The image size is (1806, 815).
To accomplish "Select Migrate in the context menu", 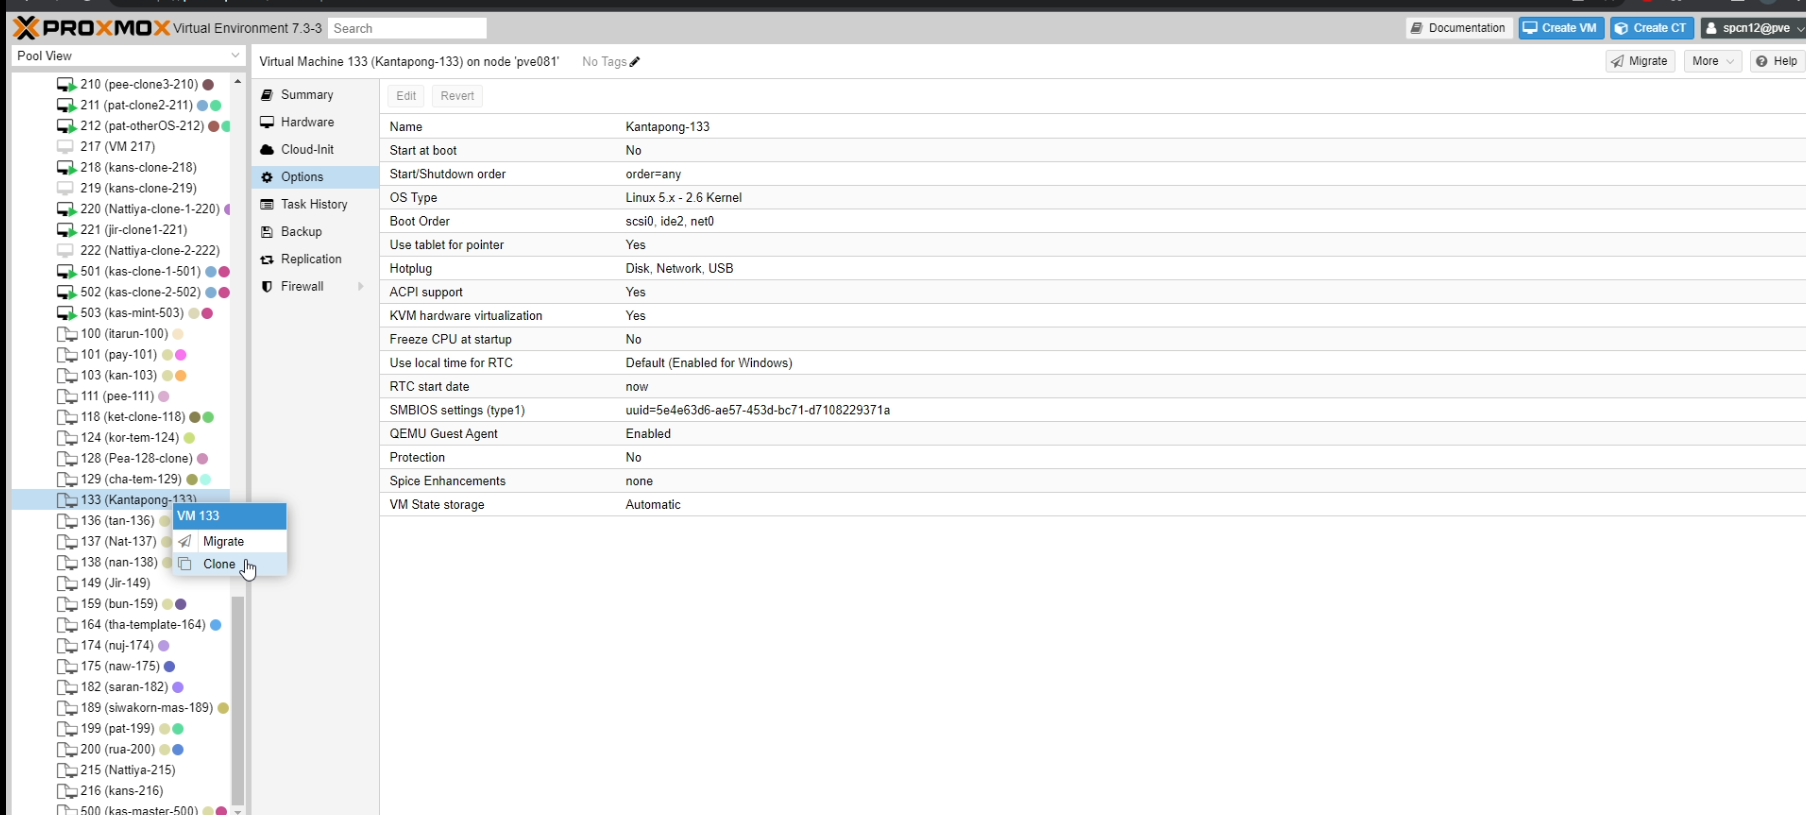I will point(230,541).
